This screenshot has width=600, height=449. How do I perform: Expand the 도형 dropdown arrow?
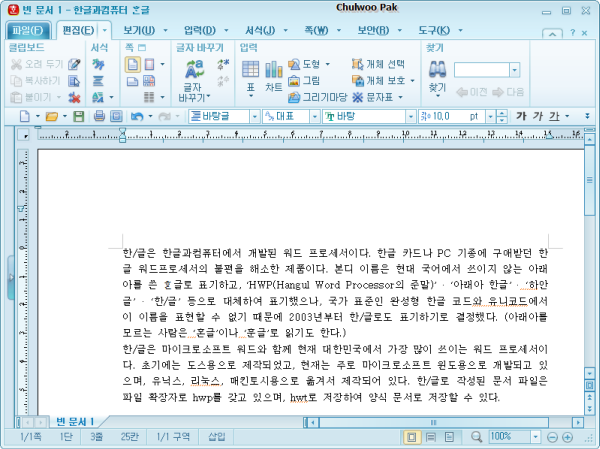(328, 64)
